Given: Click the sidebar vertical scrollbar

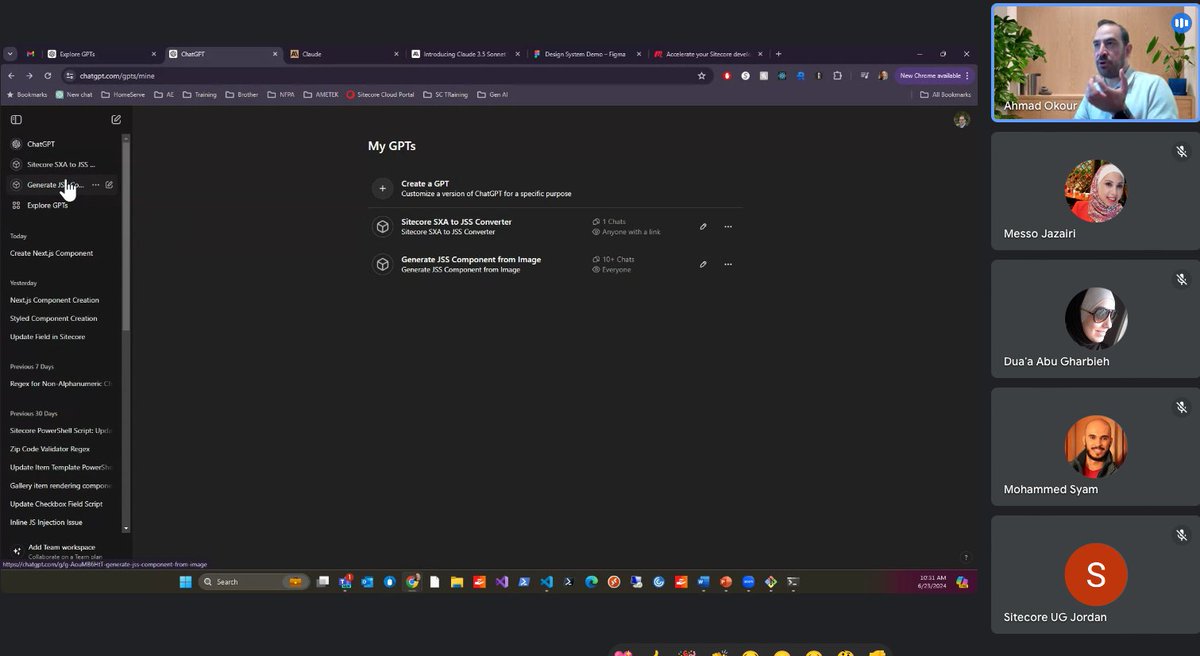Looking at the screenshot, I should (x=126, y=237).
